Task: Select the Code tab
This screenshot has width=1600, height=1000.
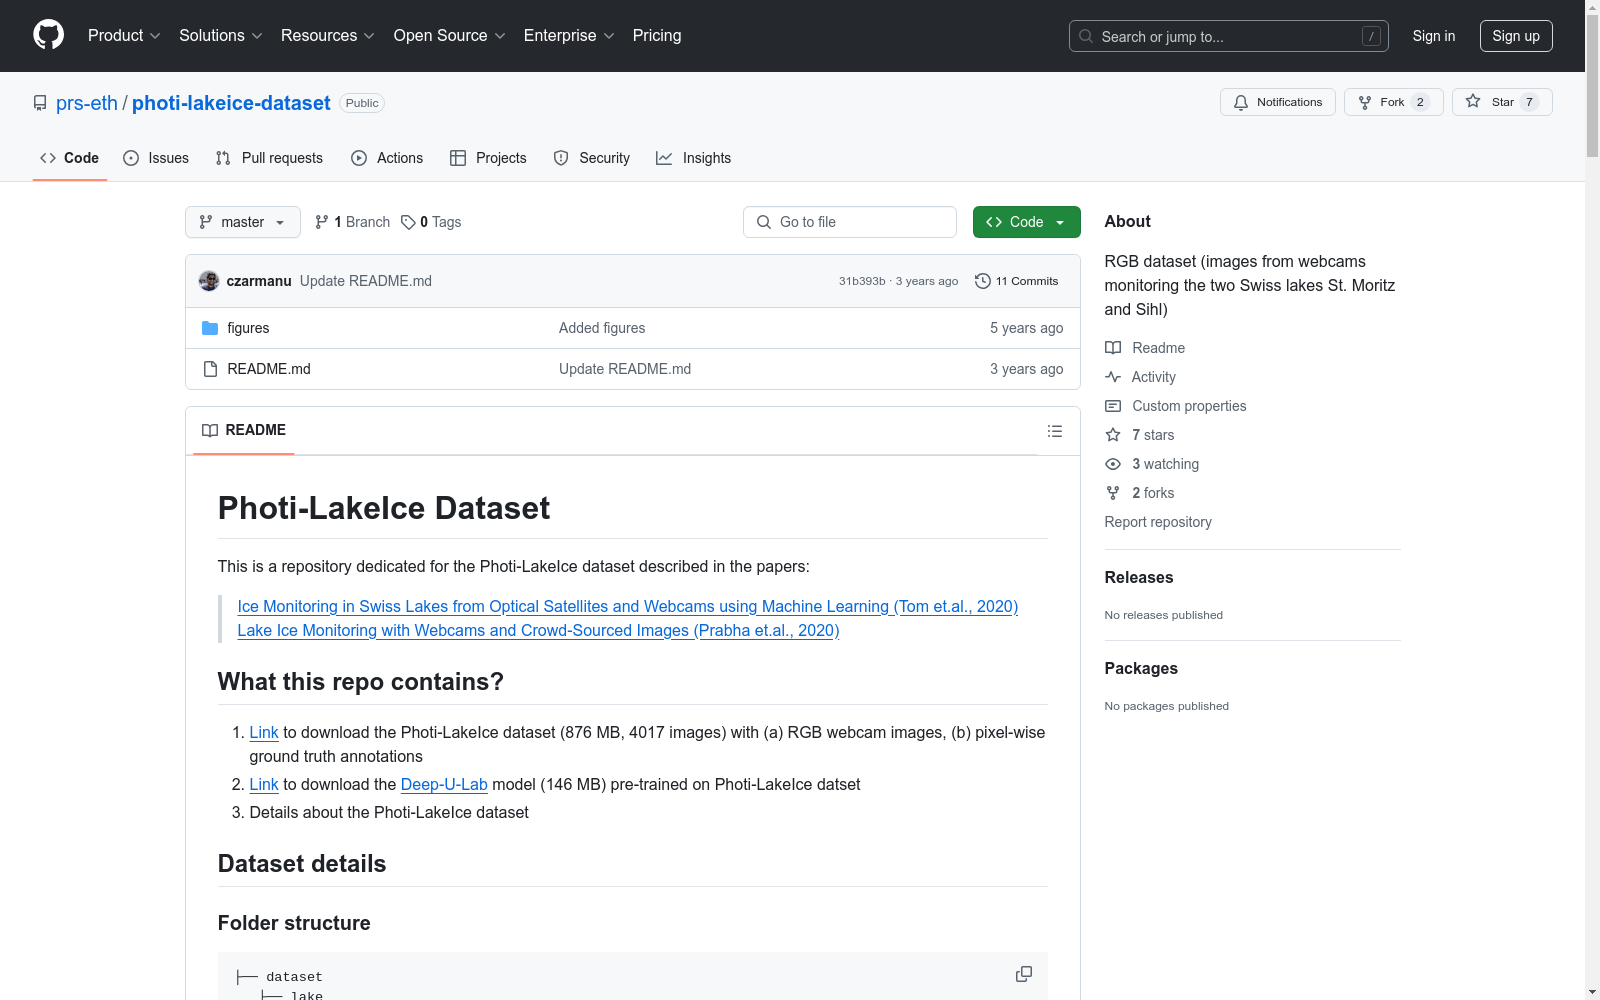Action: (70, 158)
